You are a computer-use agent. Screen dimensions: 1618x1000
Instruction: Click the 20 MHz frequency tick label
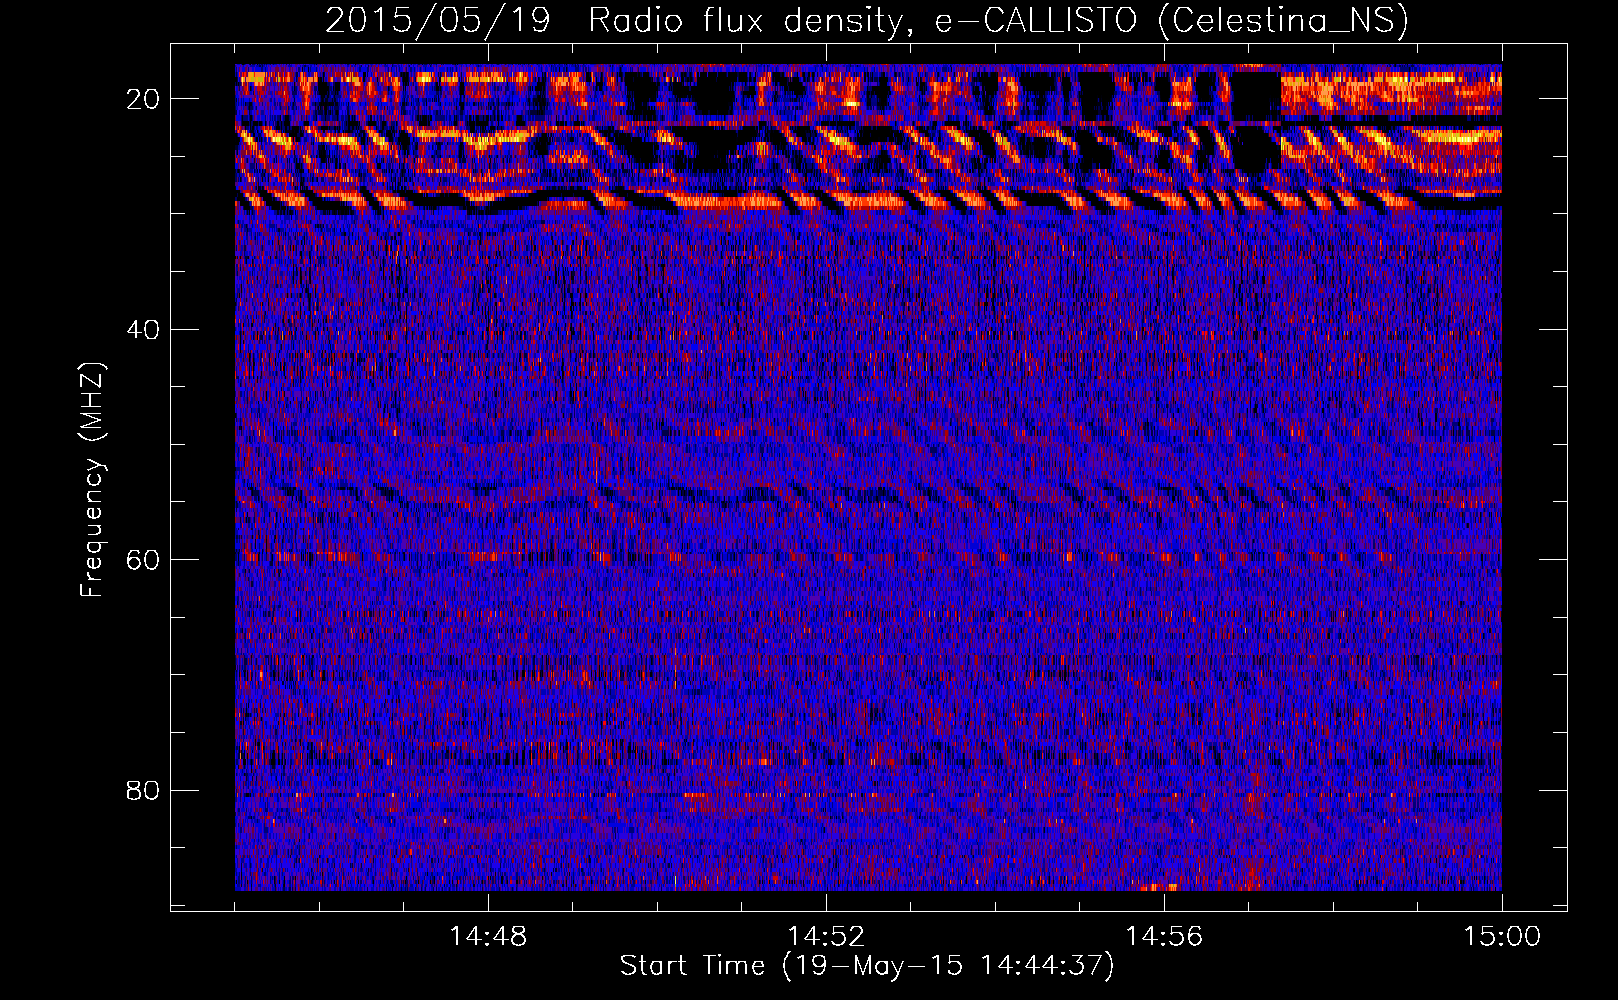(143, 99)
